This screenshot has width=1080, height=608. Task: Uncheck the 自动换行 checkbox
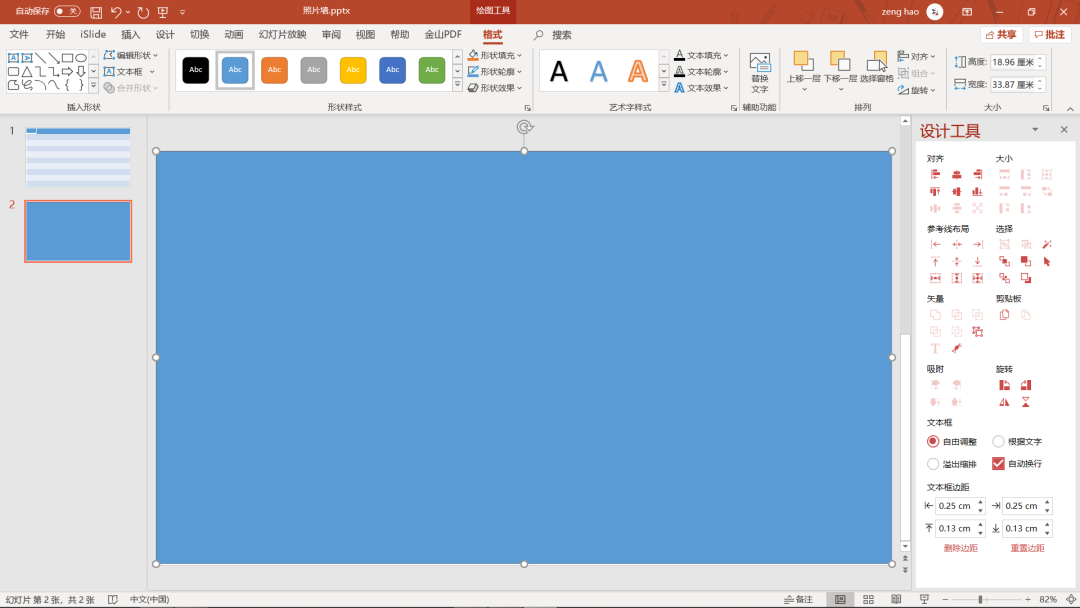tap(998, 463)
